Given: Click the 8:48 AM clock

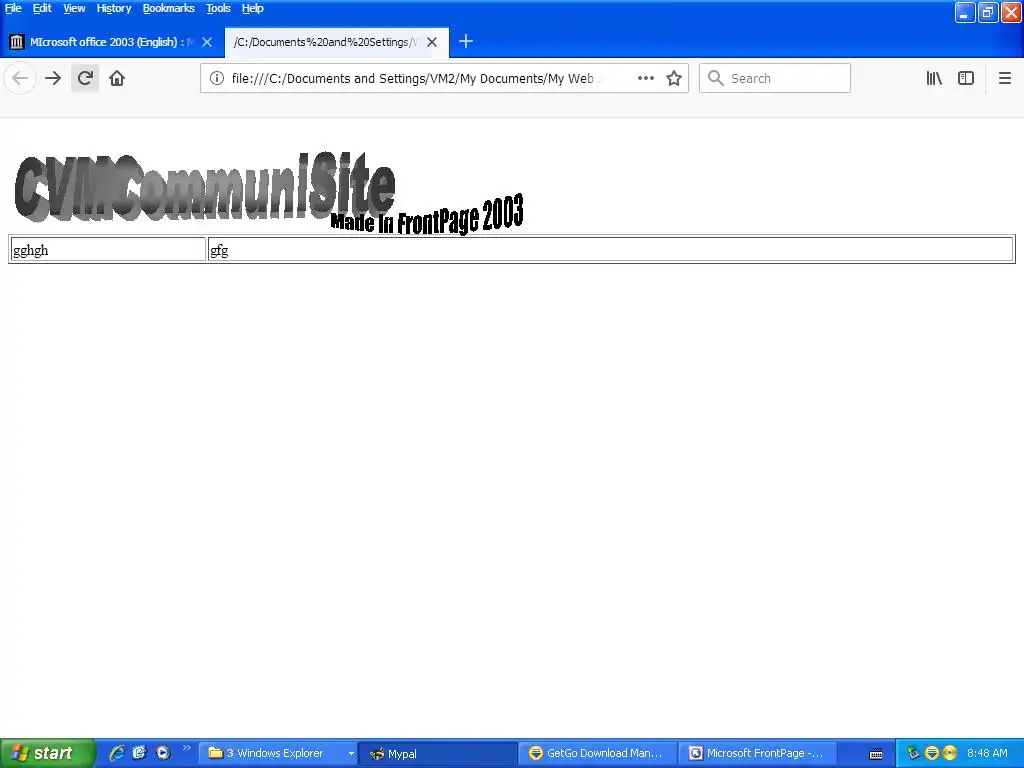Looking at the screenshot, I should point(987,753).
